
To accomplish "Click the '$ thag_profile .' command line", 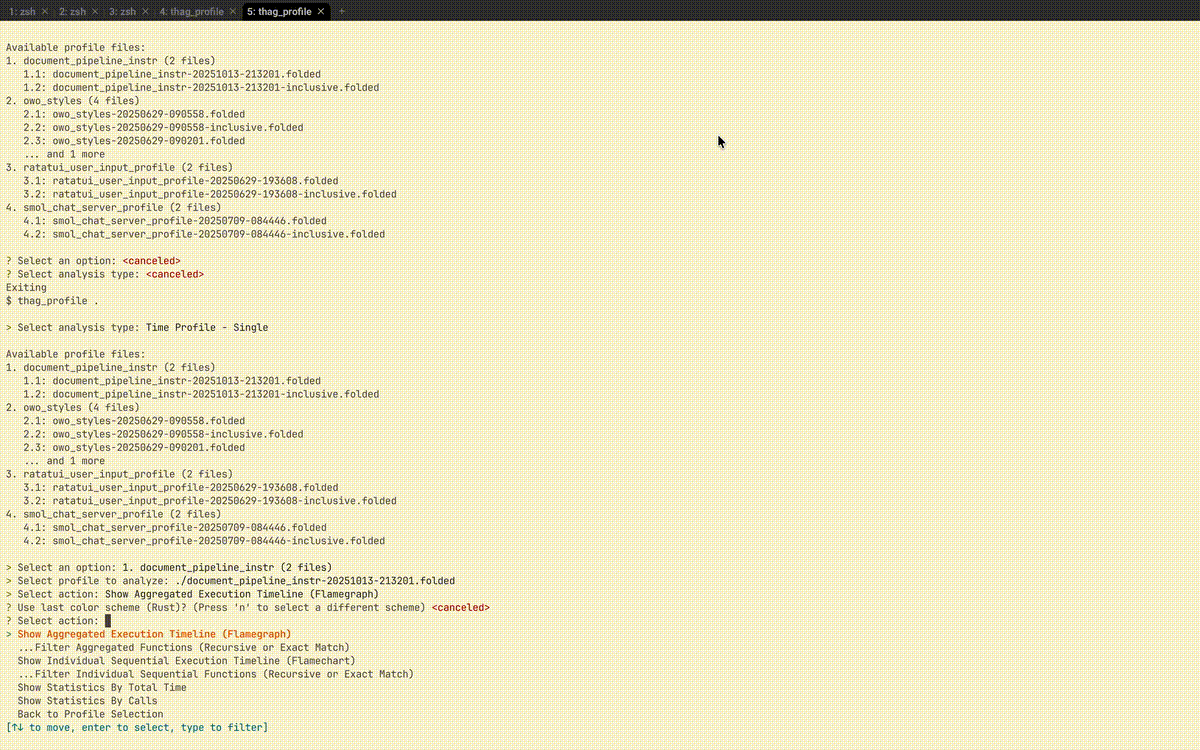I will [53, 300].
